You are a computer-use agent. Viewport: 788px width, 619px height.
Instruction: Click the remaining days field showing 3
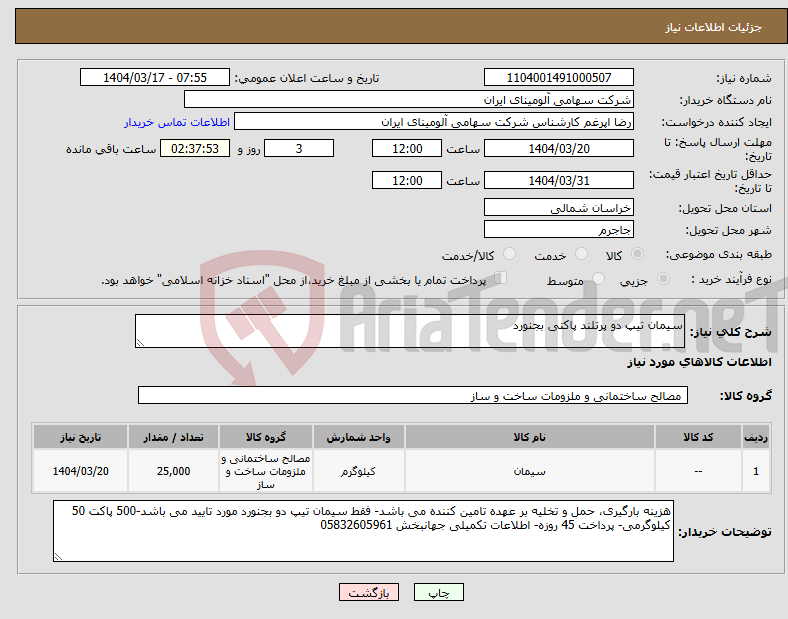tap(299, 148)
